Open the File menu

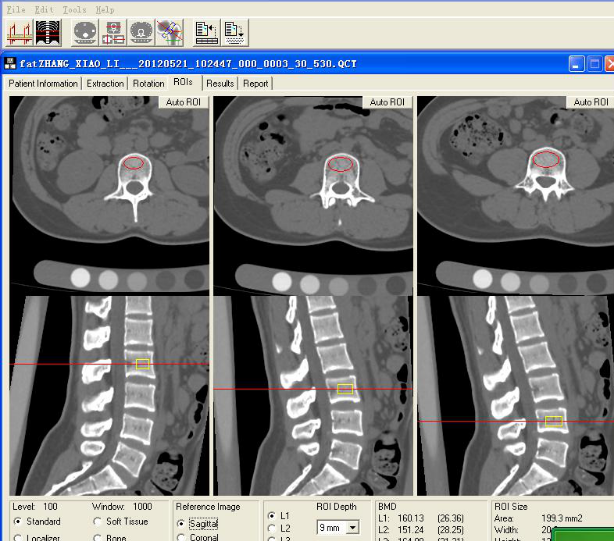pyautogui.click(x=16, y=9)
